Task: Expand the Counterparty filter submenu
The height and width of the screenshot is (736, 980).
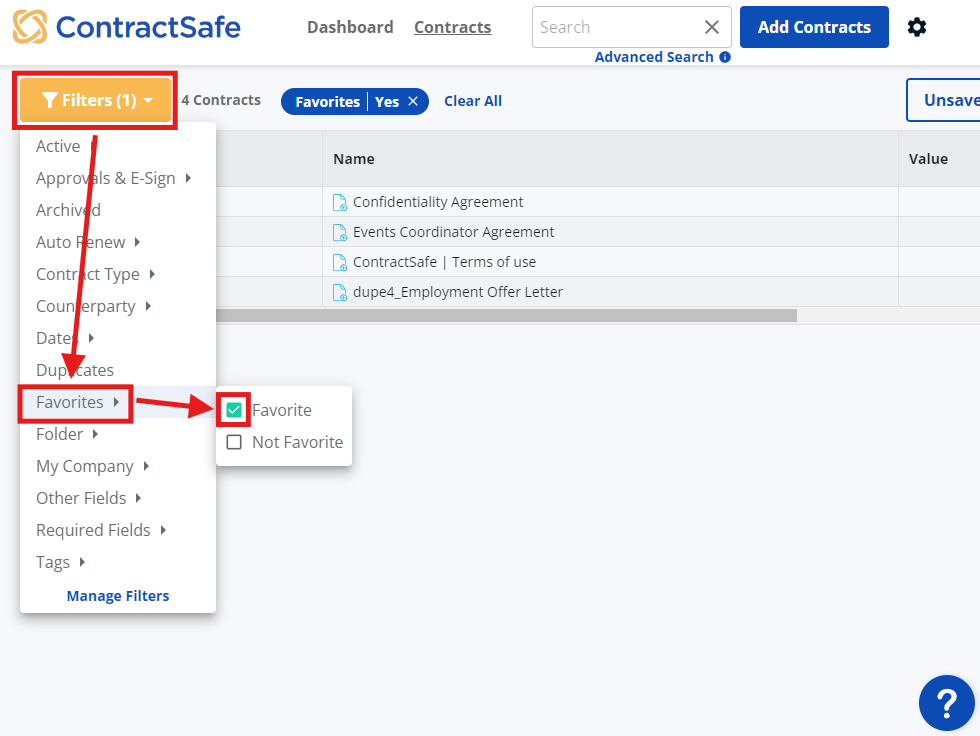Action: tap(93, 306)
